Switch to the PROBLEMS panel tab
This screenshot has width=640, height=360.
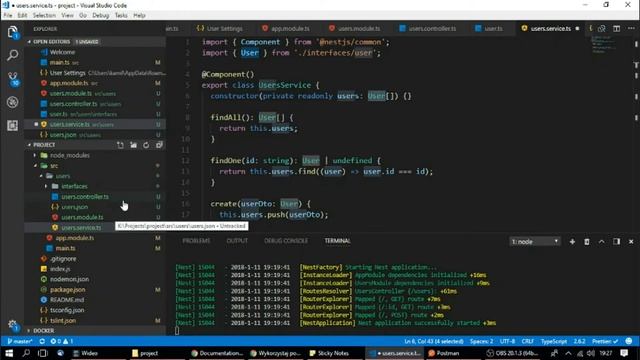tap(196, 241)
